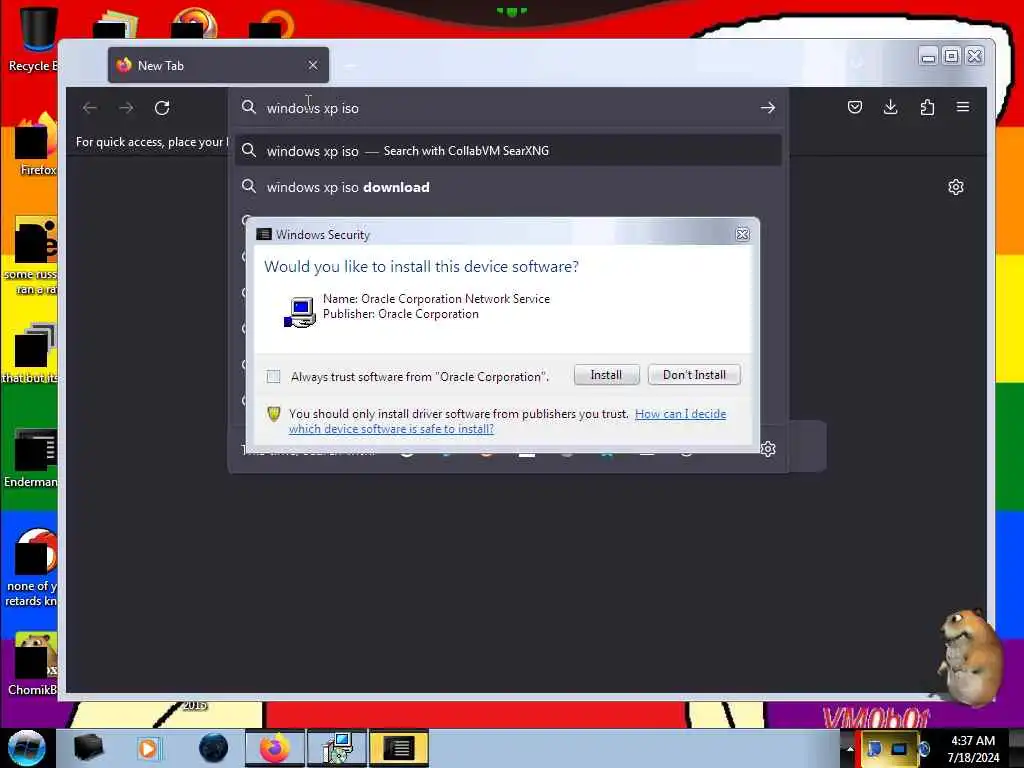The width and height of the screenshot is (1024, 768).
Task: Open the Firefox extensions puzzle icon
Action: (x=927, y=107)
